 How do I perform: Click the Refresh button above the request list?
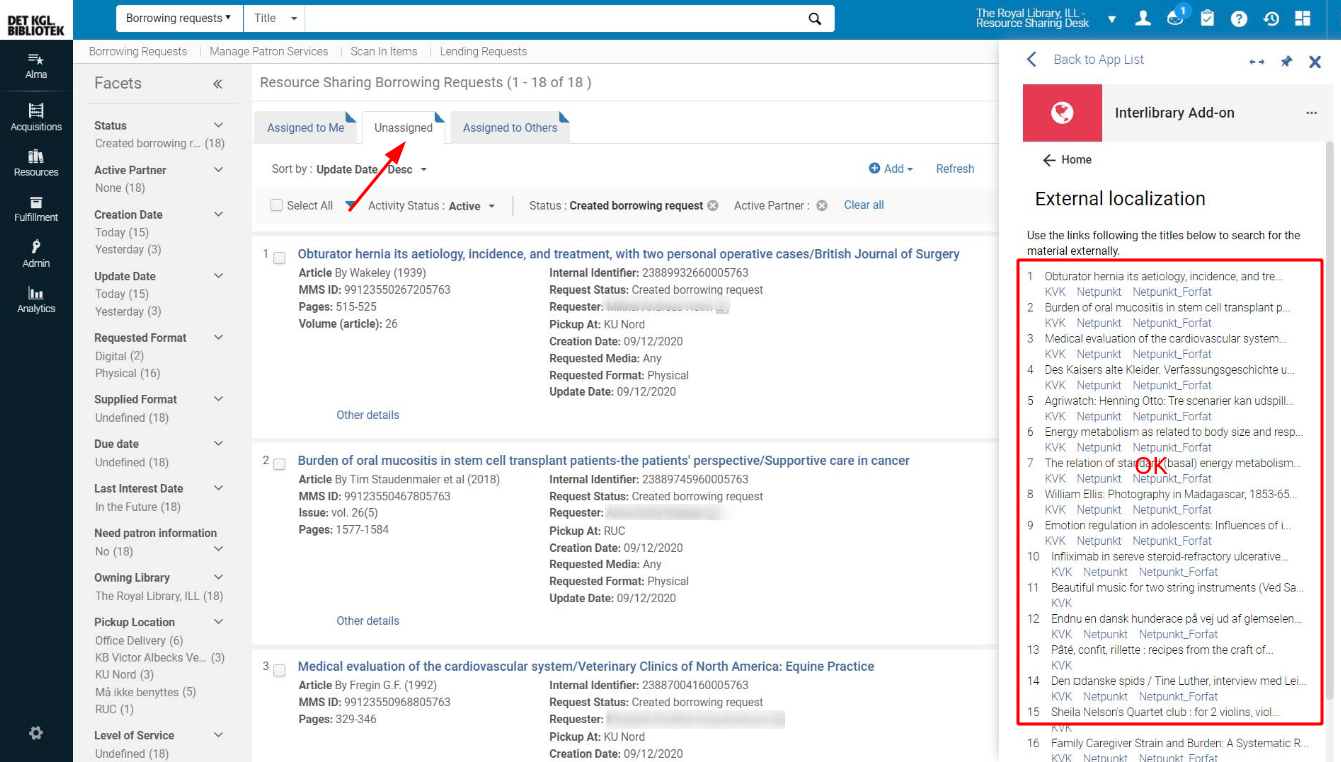(954, 168)
